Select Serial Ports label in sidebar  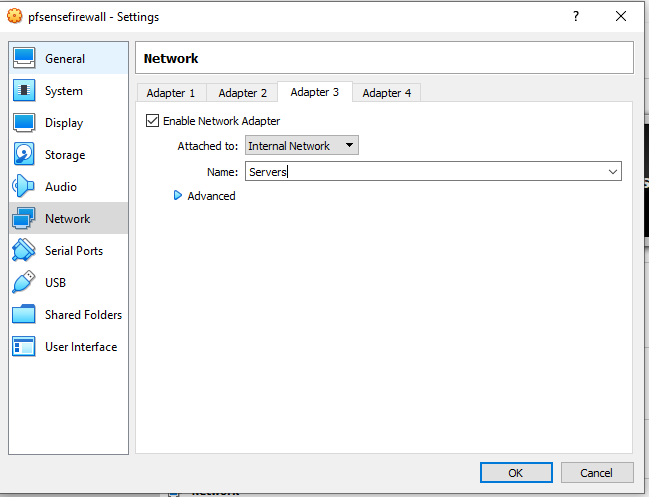74,251
